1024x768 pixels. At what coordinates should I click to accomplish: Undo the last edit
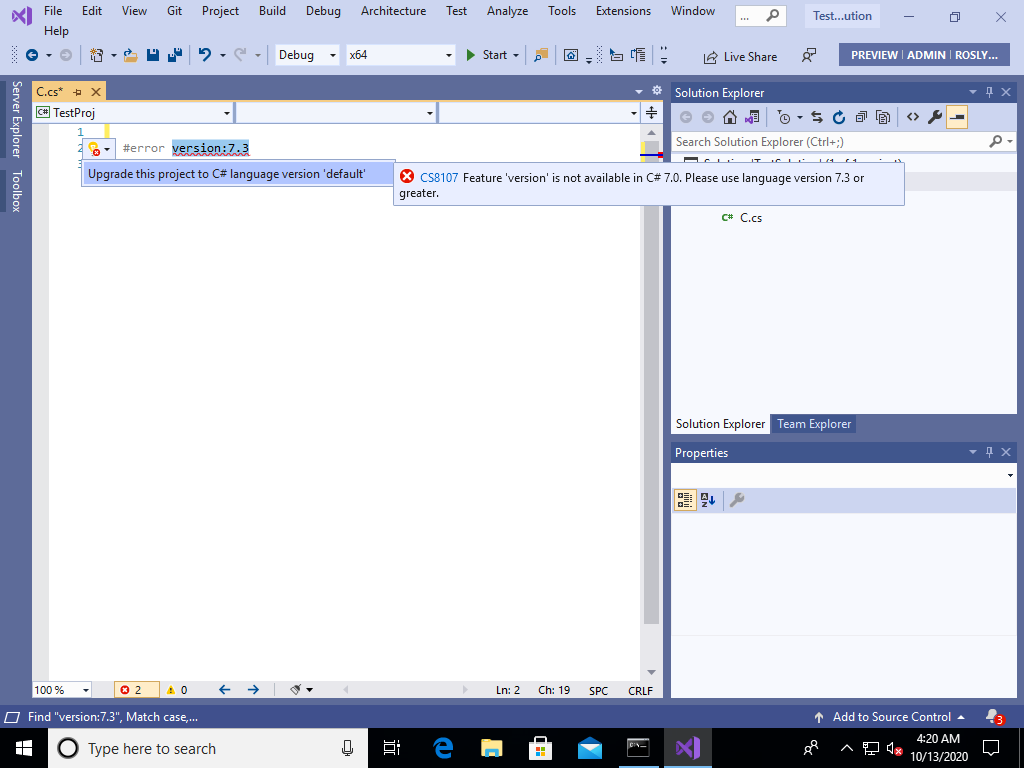tap(204, 56)
